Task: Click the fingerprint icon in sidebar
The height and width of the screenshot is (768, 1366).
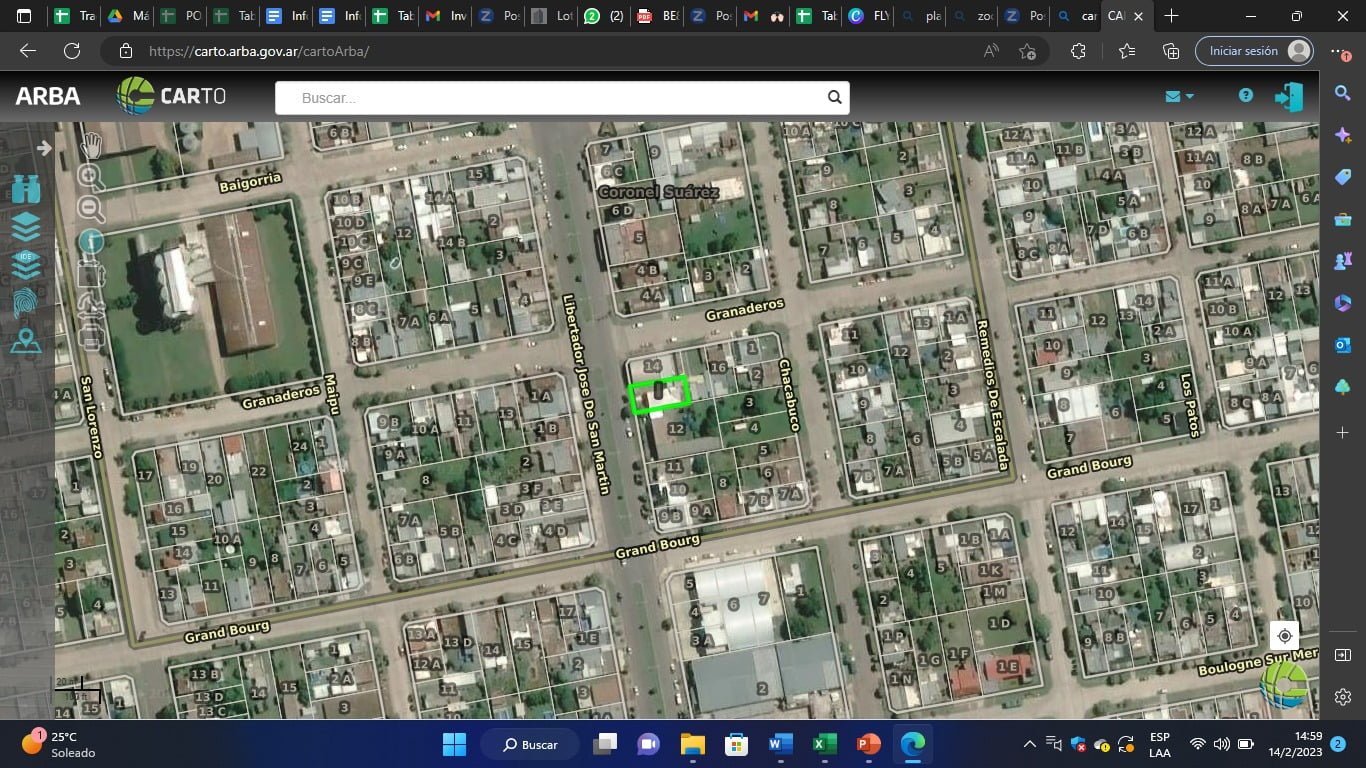Action: click(x=26, y=303)
